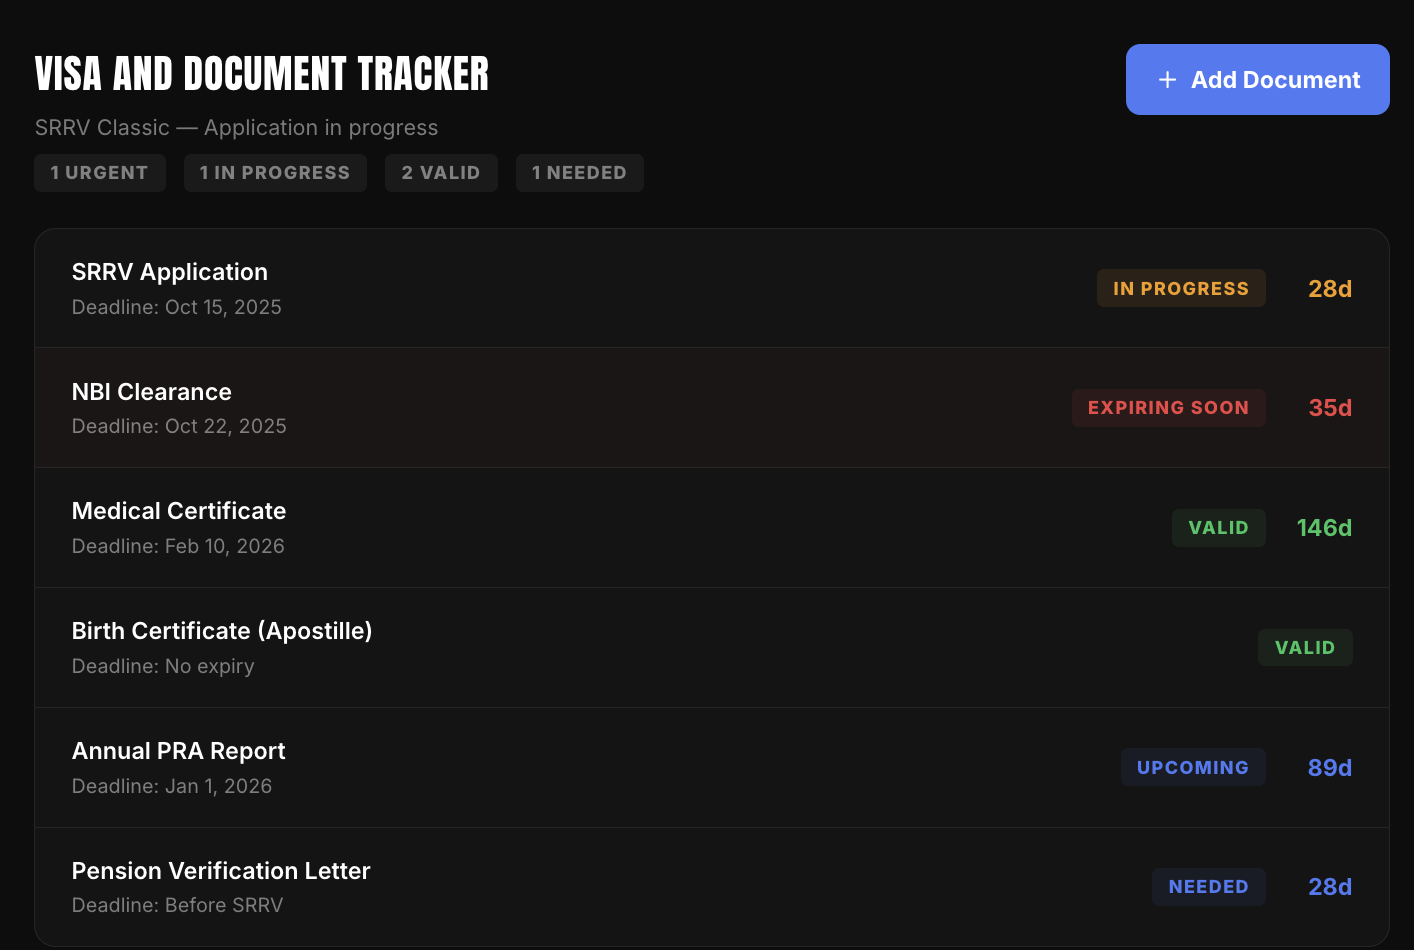The image size is (1414, 950).
Task: Click the EXPIRING SOON badge on NBI Clearance
Action: [1168, 407]
